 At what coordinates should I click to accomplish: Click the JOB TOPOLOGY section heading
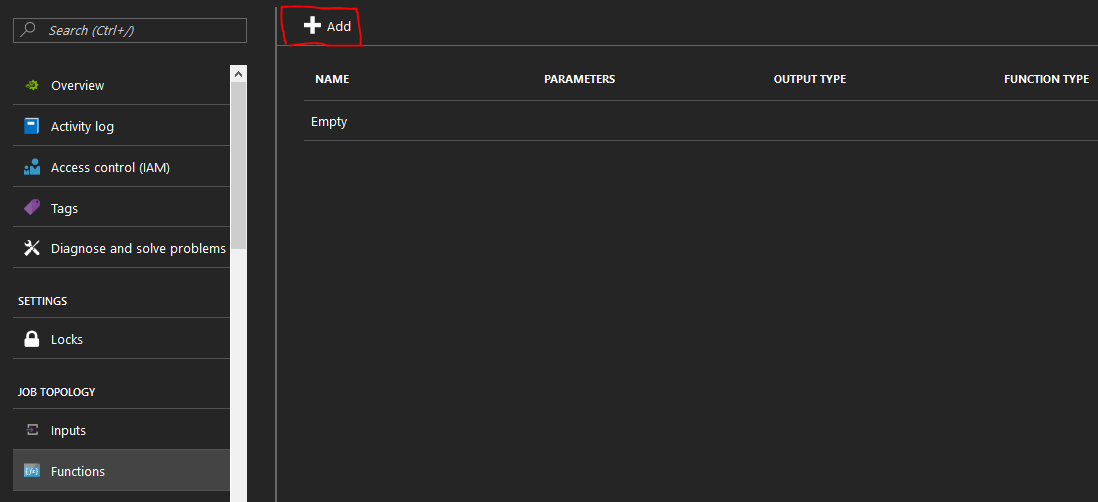(x=57, y=392)
